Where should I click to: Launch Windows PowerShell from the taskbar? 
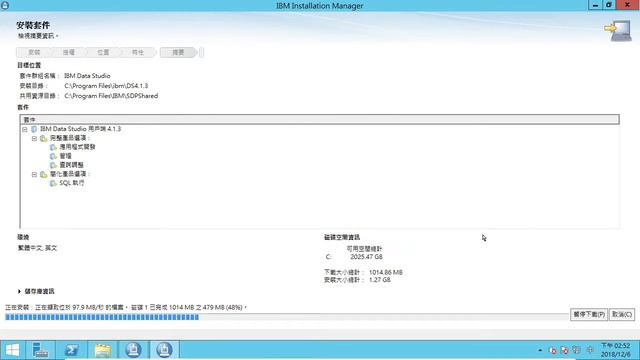tap(71, 350)
